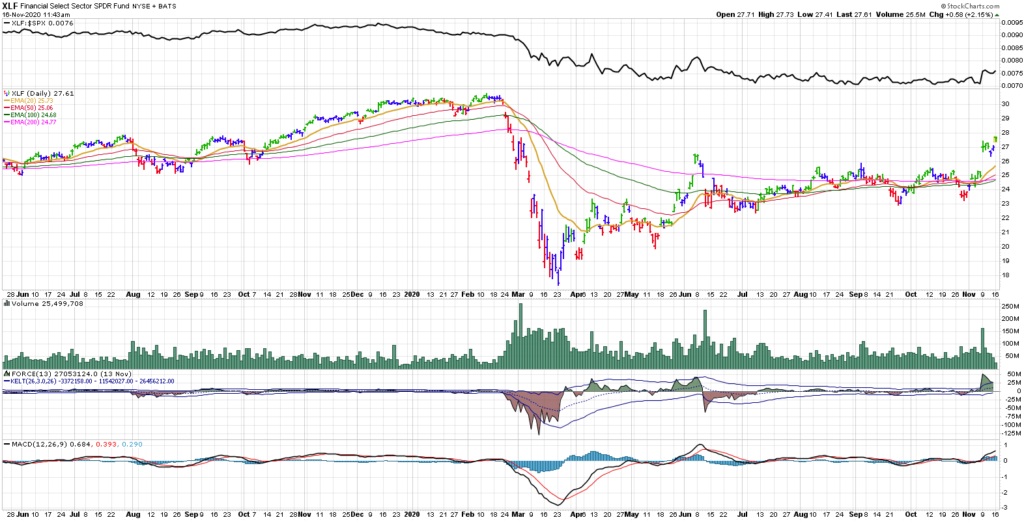
Task: Select the Low 27.41 quote value
Action: coord(813,14)
